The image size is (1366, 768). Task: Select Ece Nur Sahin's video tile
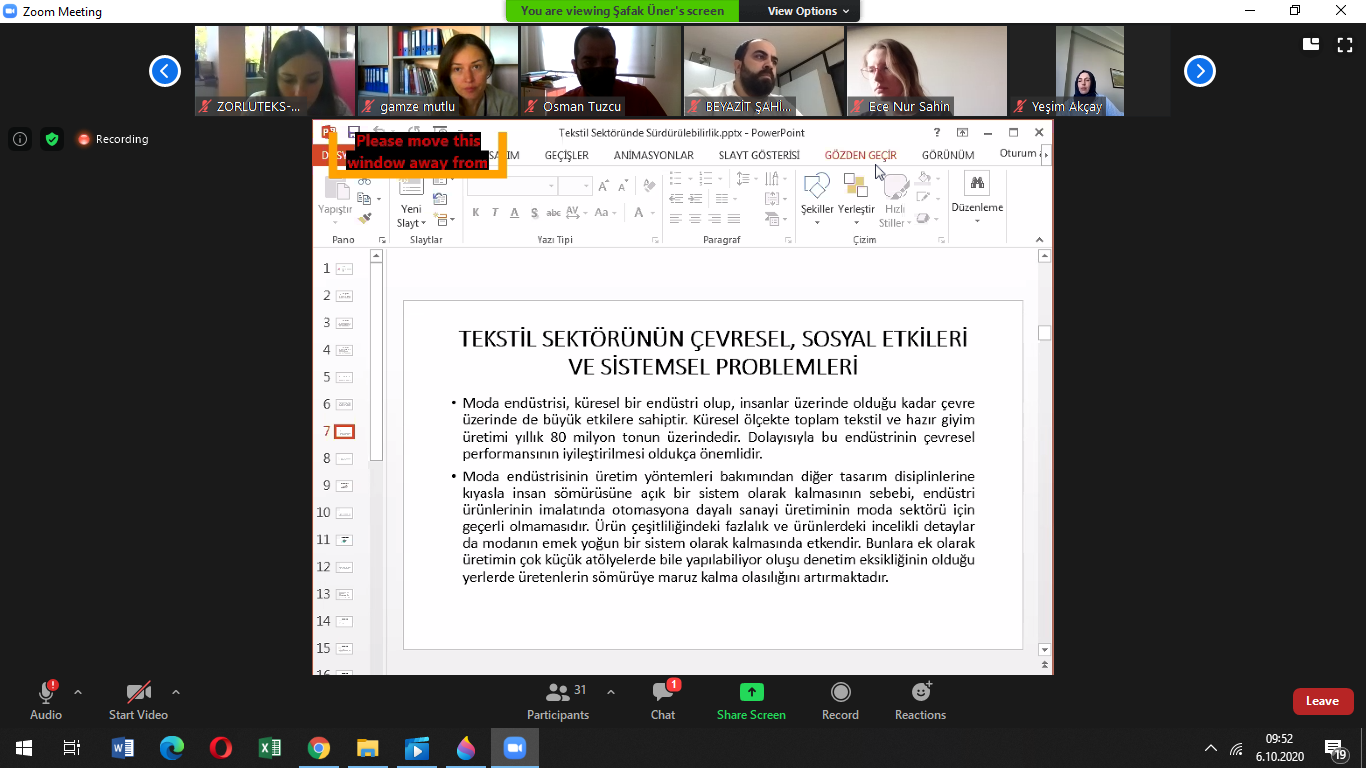click(x=927, y=71)
